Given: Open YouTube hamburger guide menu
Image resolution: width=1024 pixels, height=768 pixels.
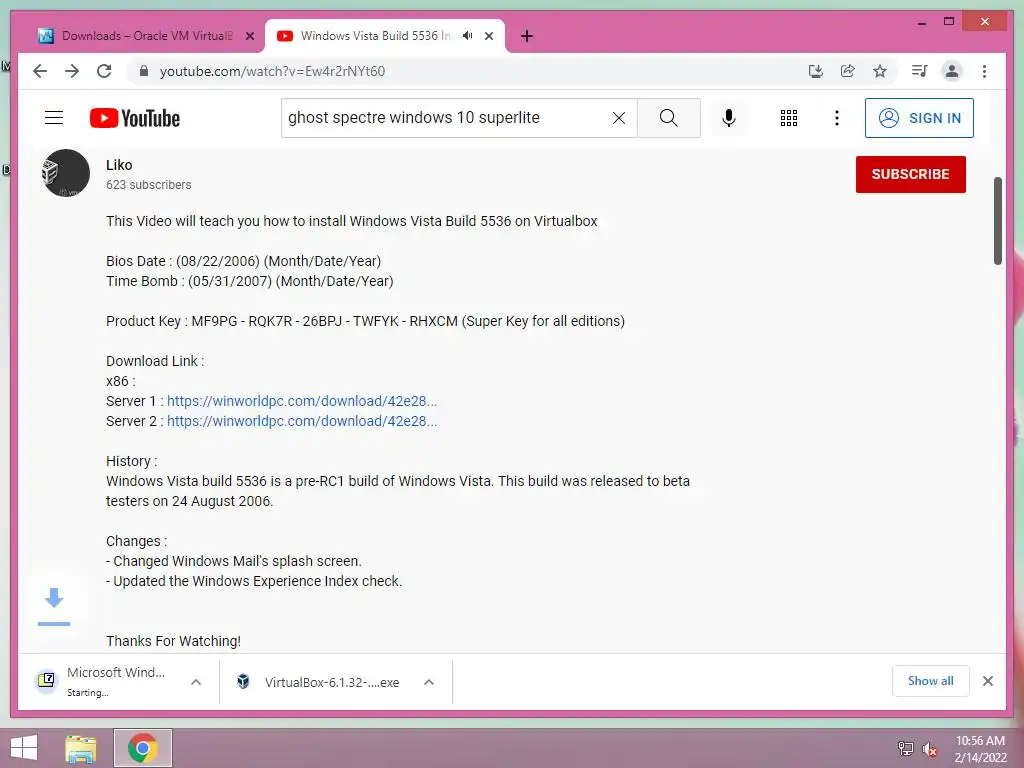Looking at the screenshot, I should click(x=54, y=118).
